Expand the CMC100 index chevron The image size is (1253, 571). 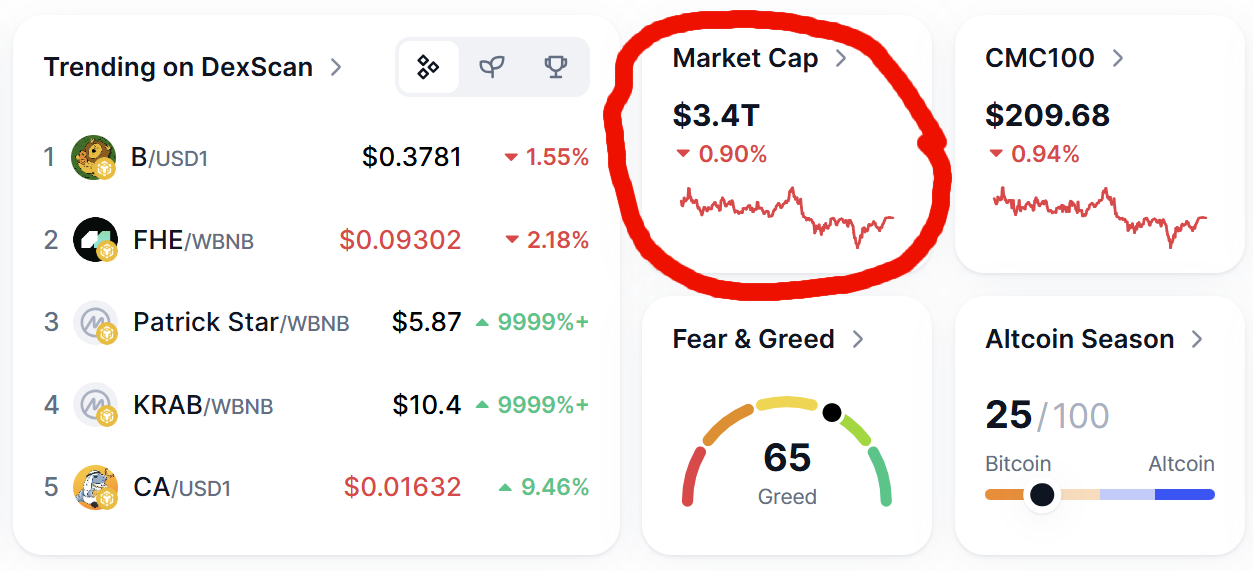click(1118, 58)
